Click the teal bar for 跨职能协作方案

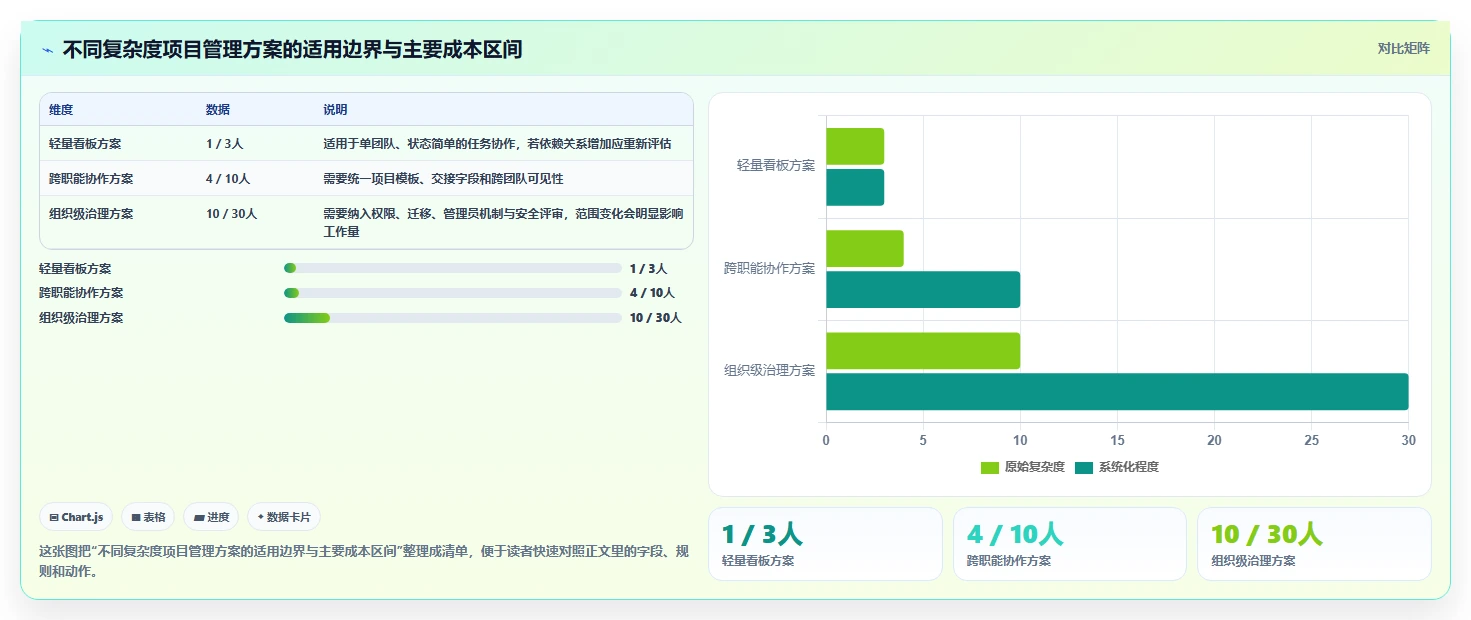[x=923, y=289]
